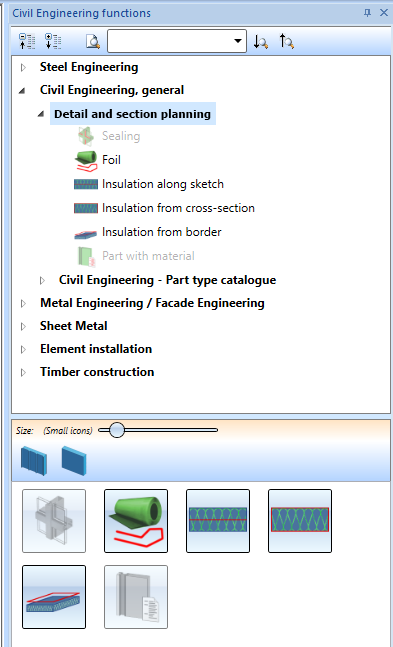
Task: Click the search upward arrow icon
Action: (286, 41)
